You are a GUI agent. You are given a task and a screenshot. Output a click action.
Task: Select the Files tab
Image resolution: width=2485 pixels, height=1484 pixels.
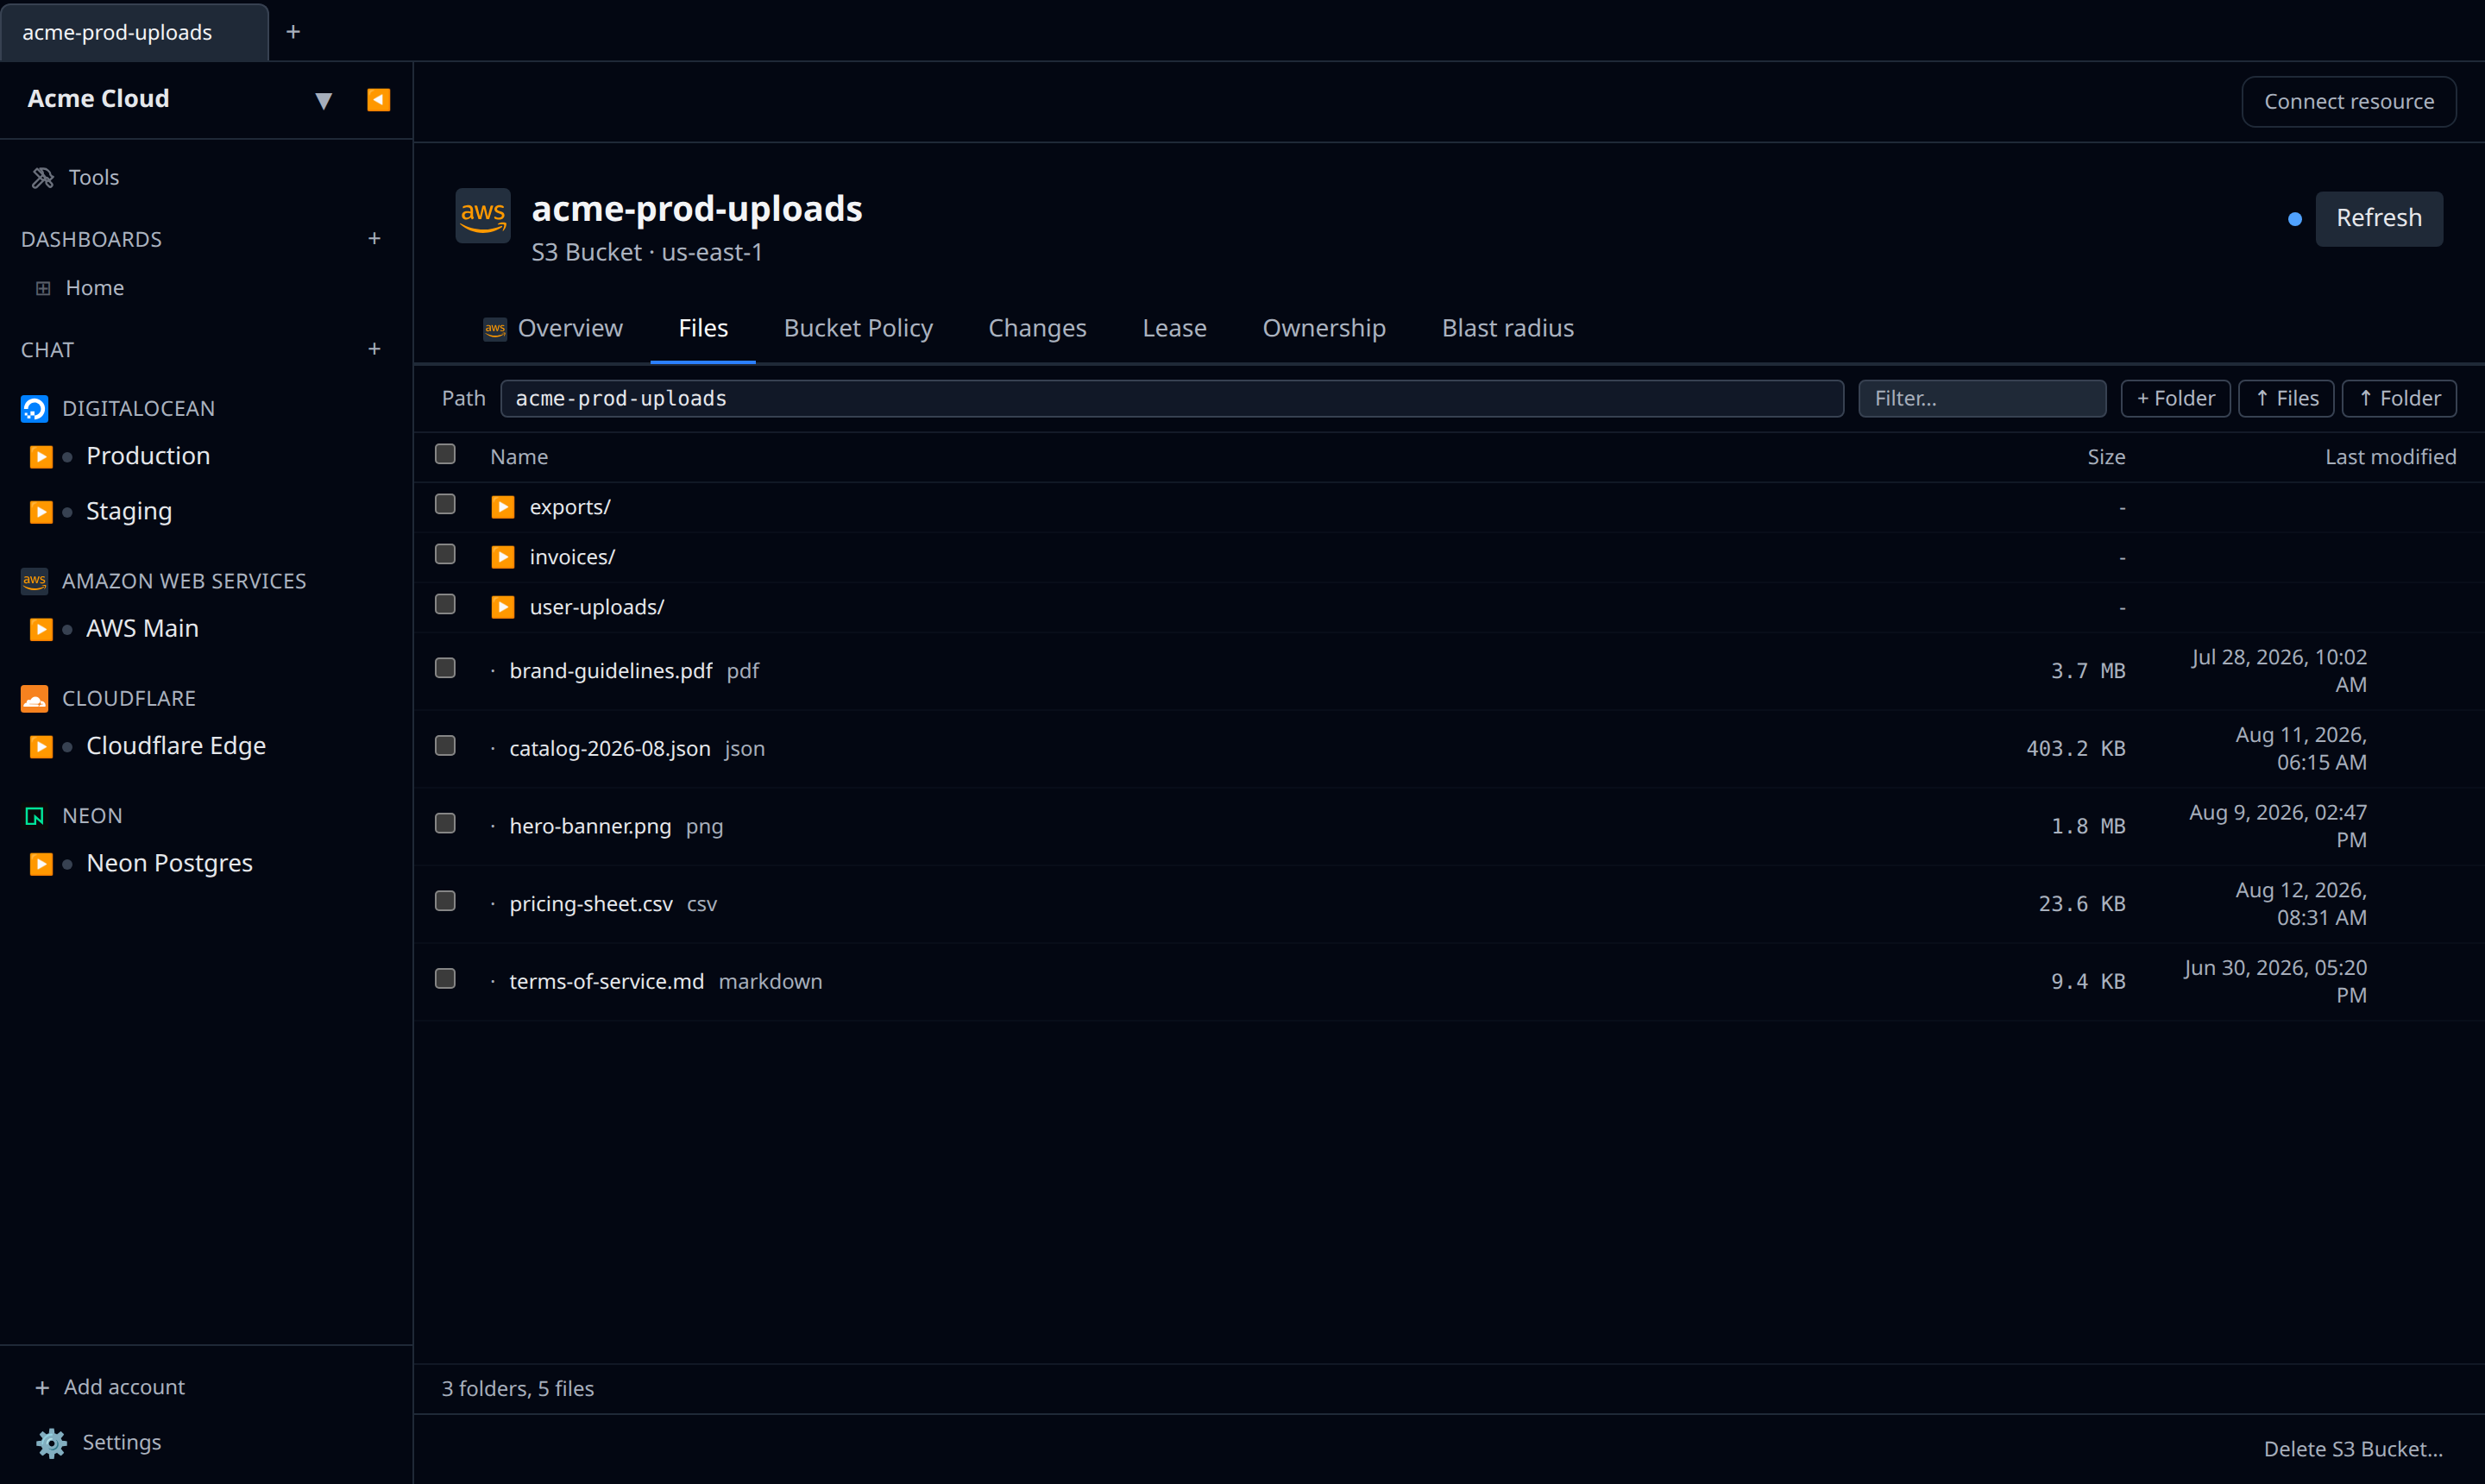703,329
